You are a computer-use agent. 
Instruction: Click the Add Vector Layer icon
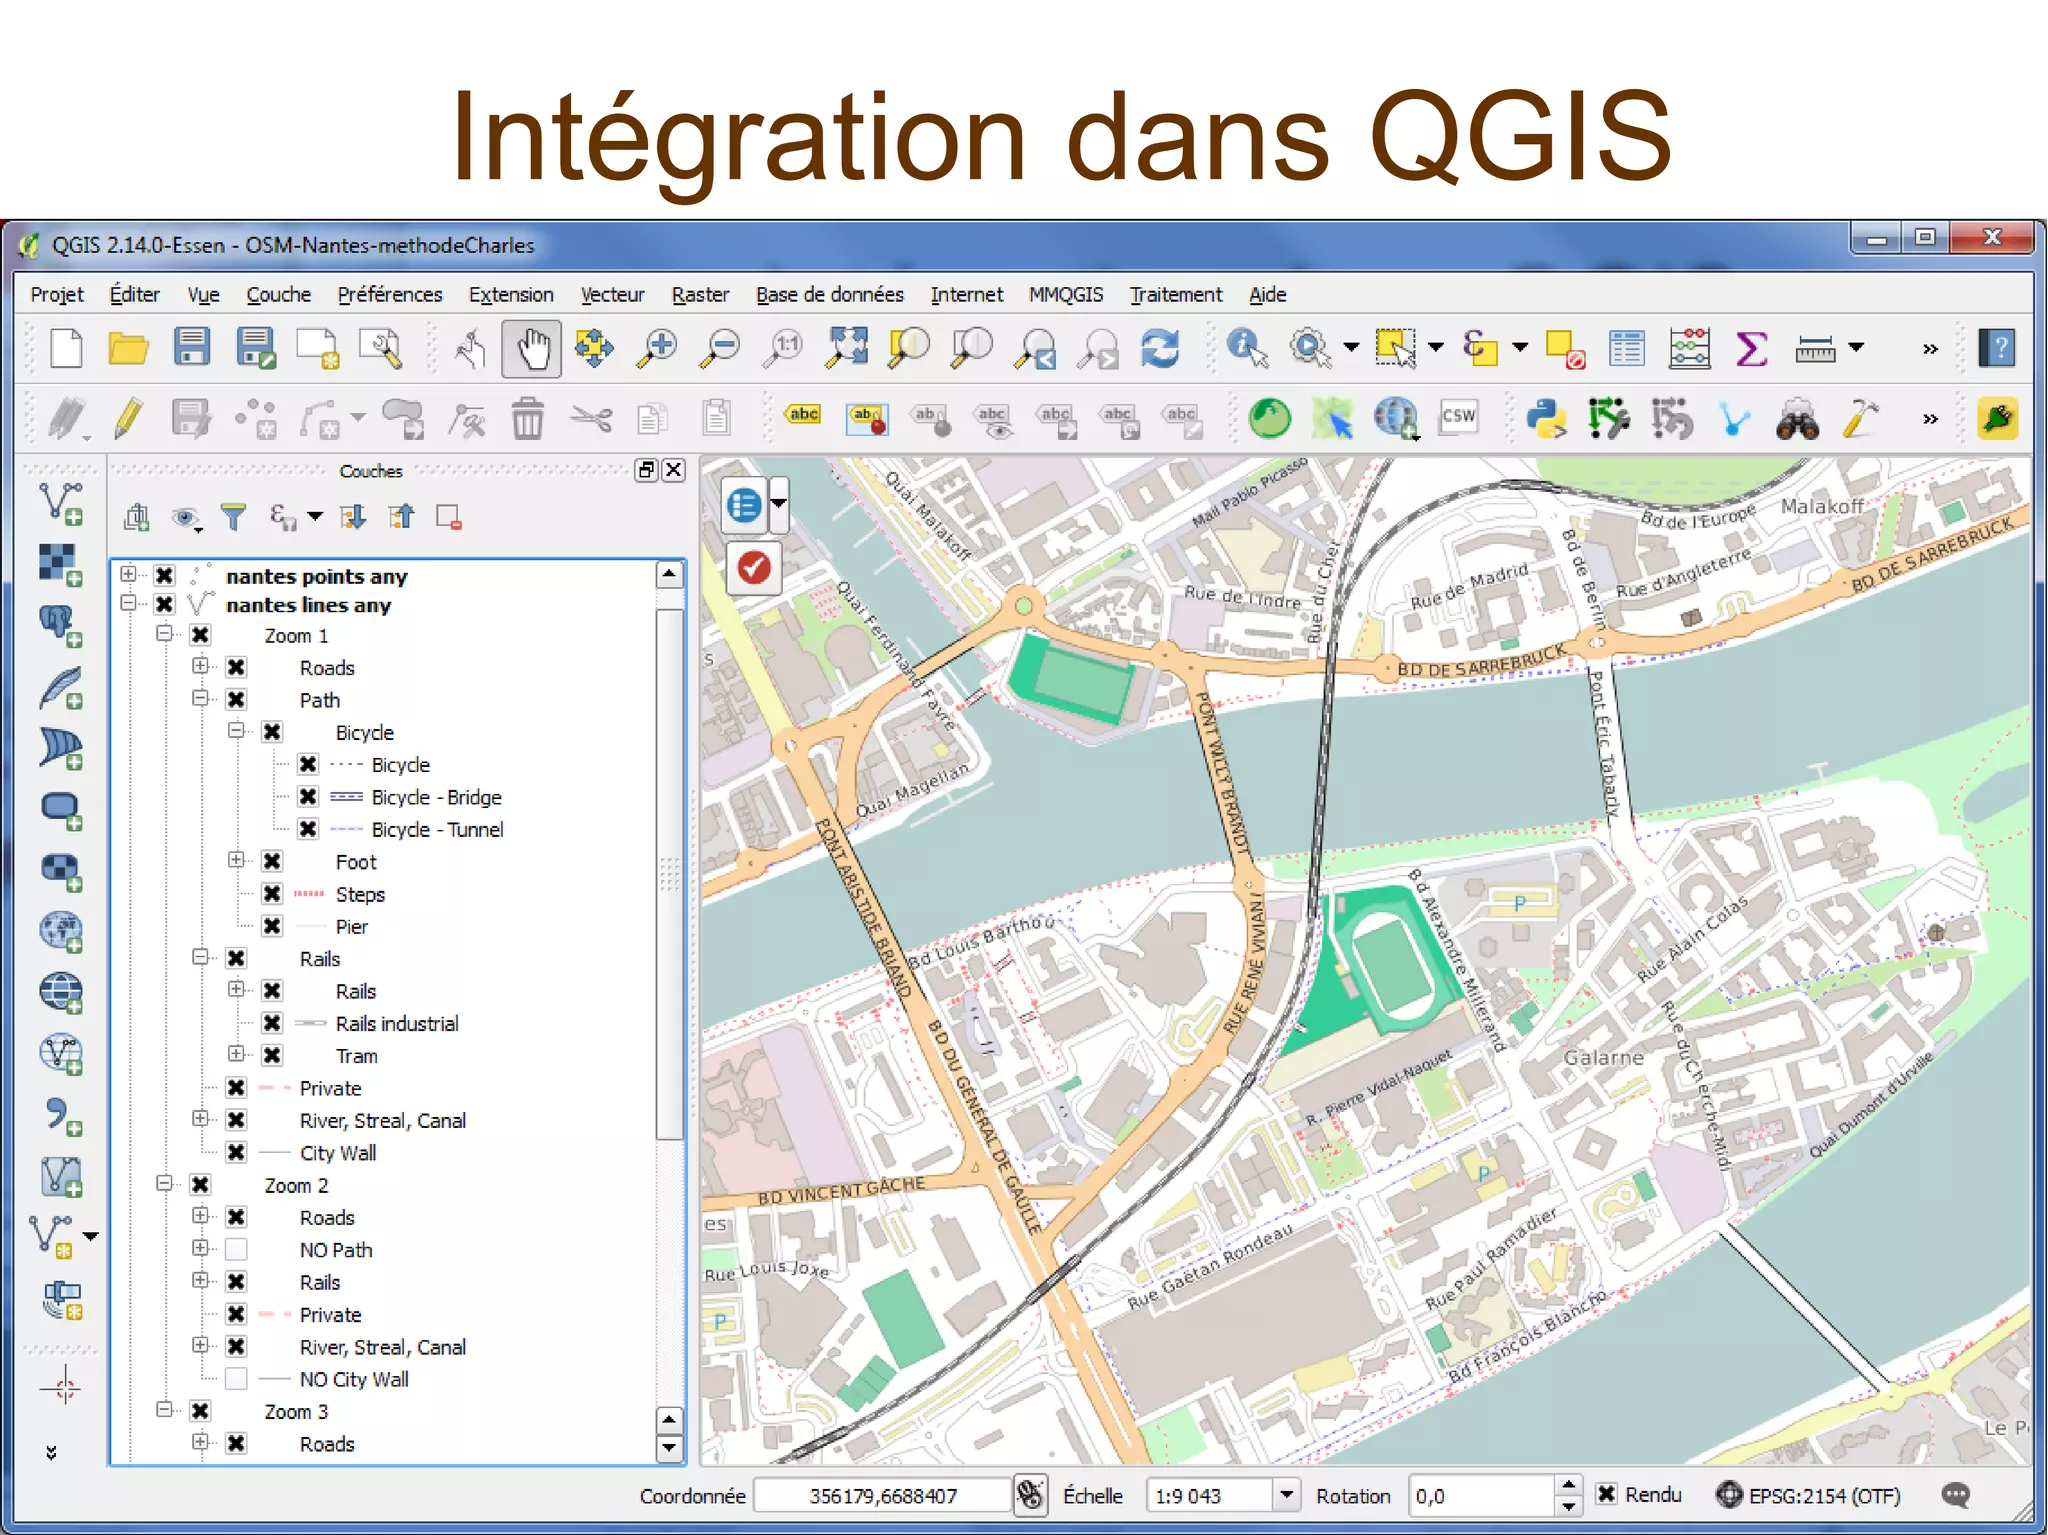[61, 503]
